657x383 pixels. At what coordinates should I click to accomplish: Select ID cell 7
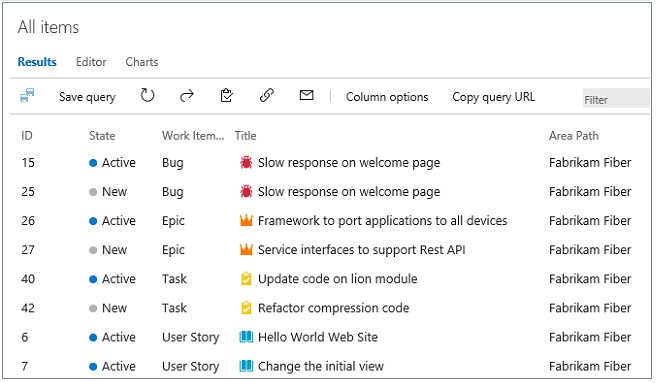(x=25, y=366)
